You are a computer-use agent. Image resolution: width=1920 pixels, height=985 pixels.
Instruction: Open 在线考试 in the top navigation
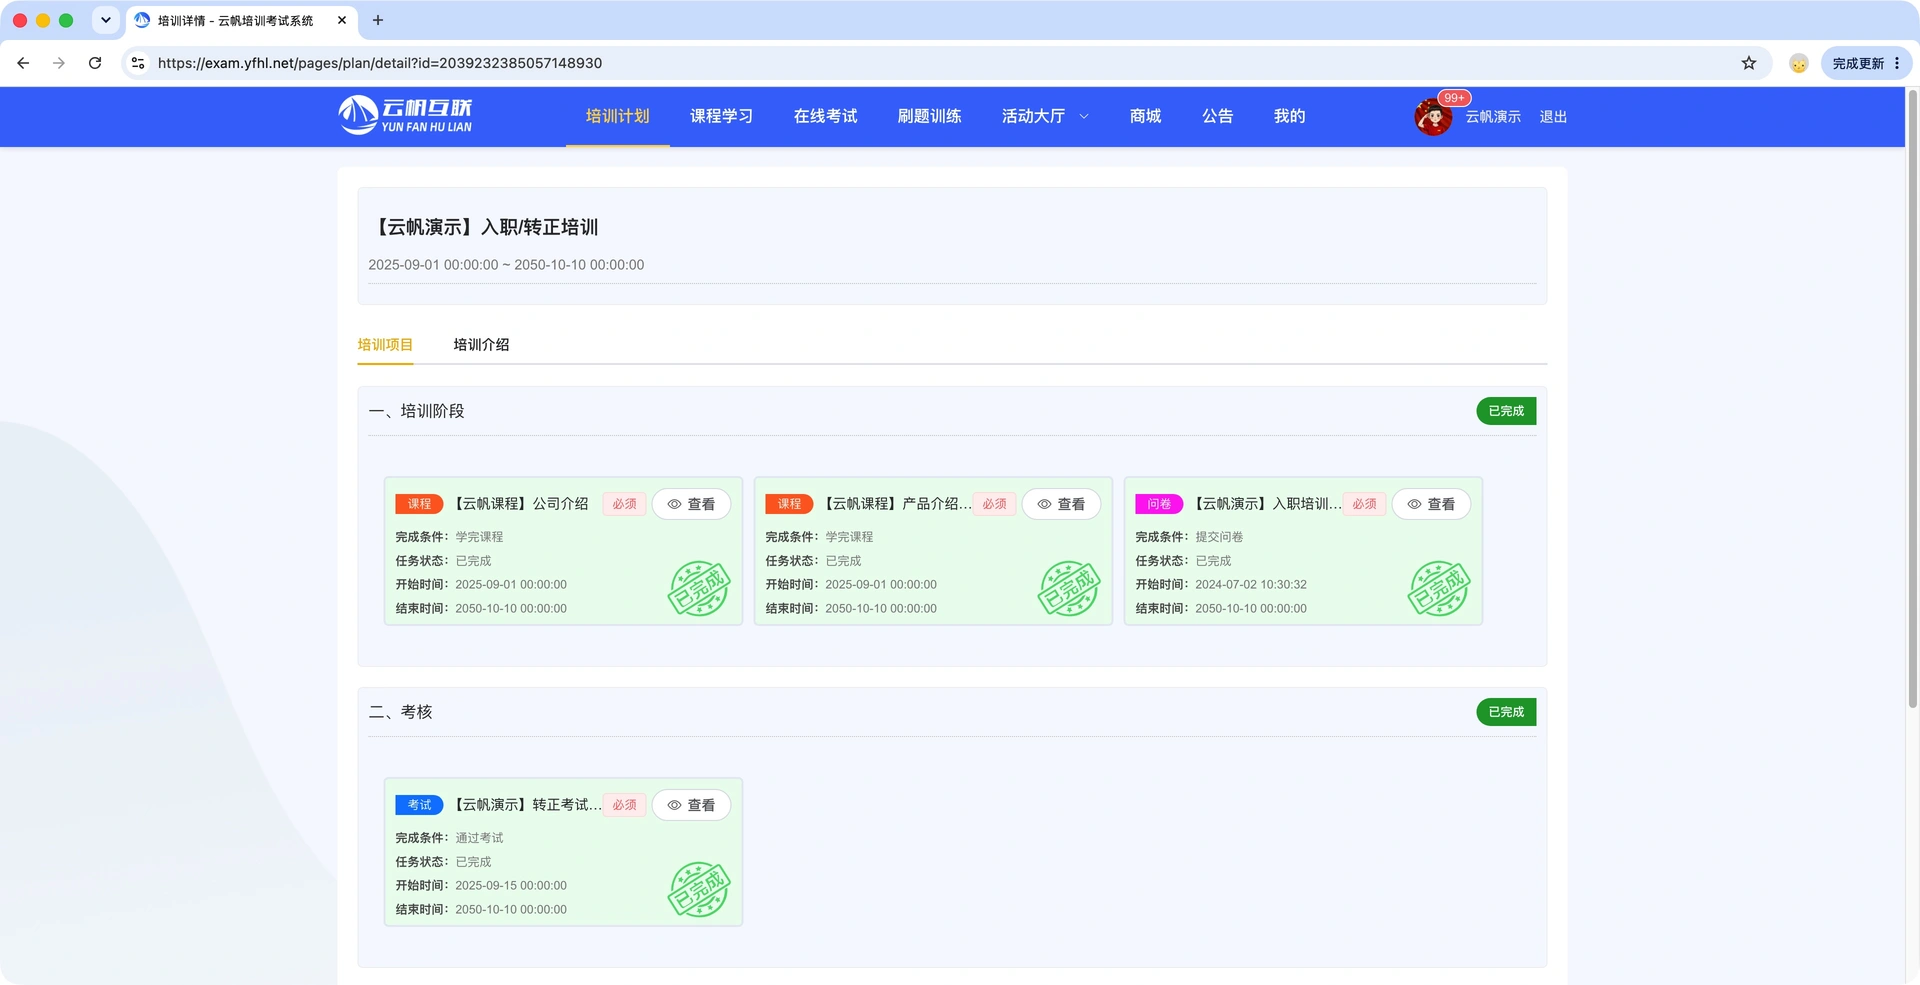point(825,116)
